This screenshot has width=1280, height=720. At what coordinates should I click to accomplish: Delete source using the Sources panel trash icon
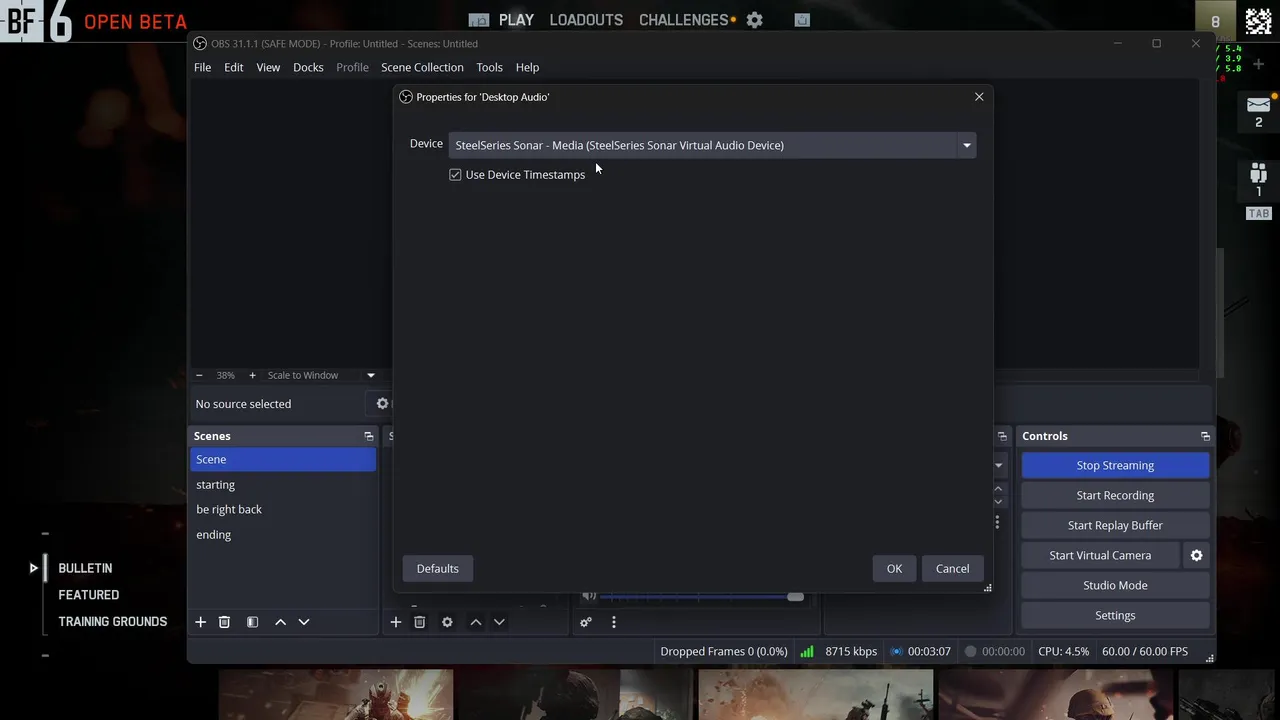coord(419,622)
